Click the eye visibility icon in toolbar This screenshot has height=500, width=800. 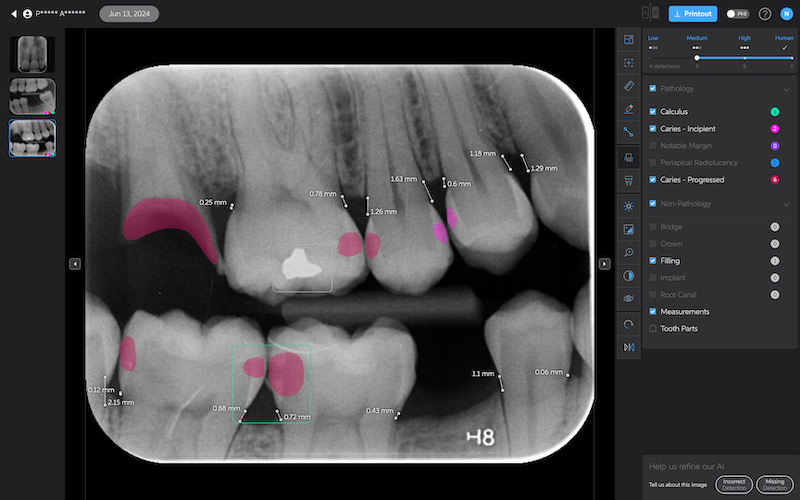[x=628, y=298]
